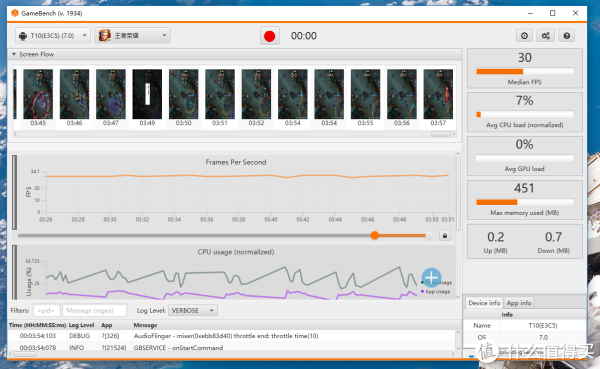Viewport: 600px width, 369px height.
Task: Toggle the chart timeline lock icon
Action: pyautogui.click(x=445, y=235)
